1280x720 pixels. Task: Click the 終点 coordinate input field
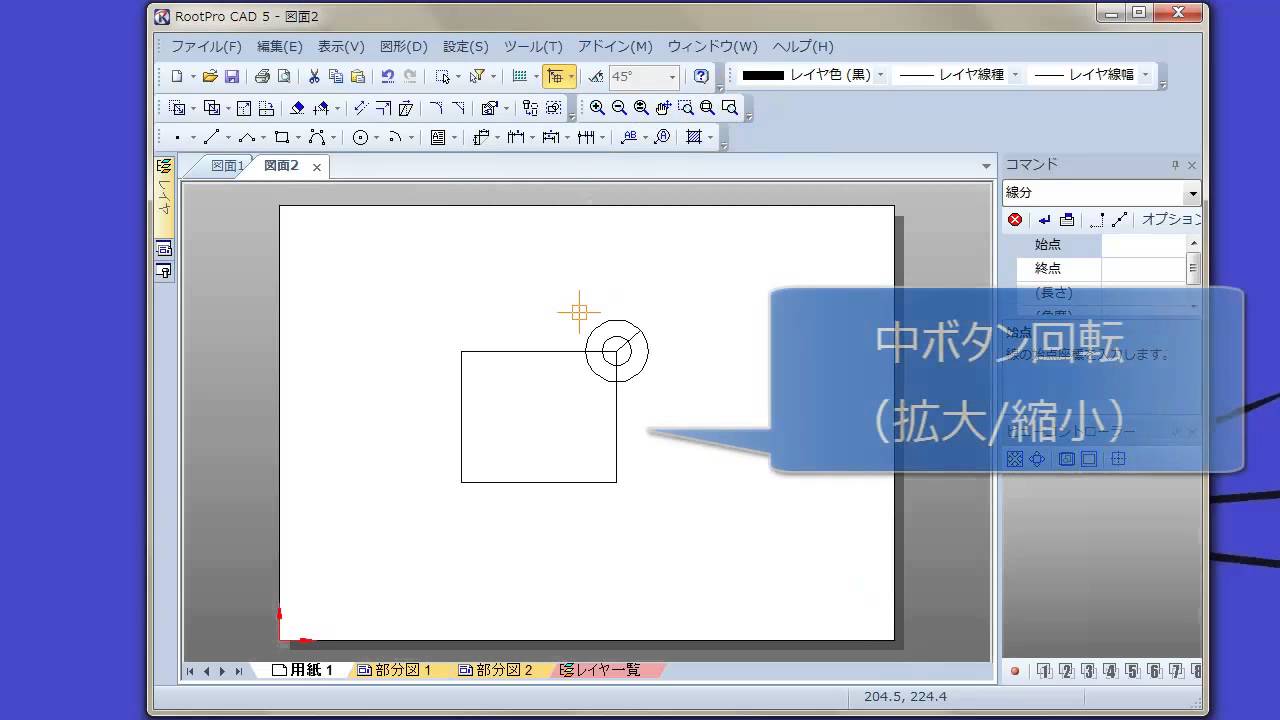1143,268
